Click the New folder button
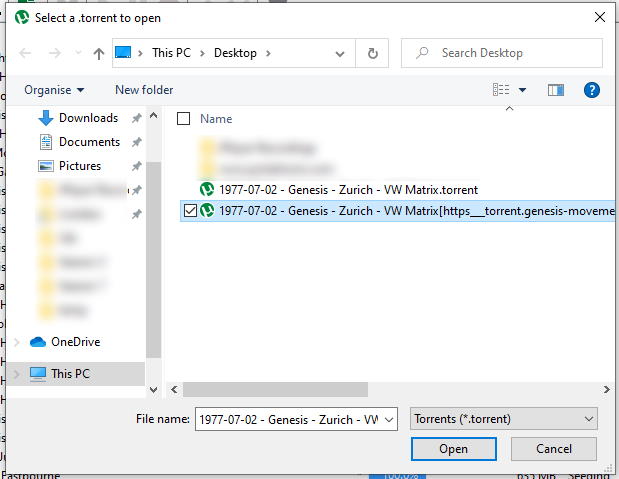619x479 pixels. 144,90
